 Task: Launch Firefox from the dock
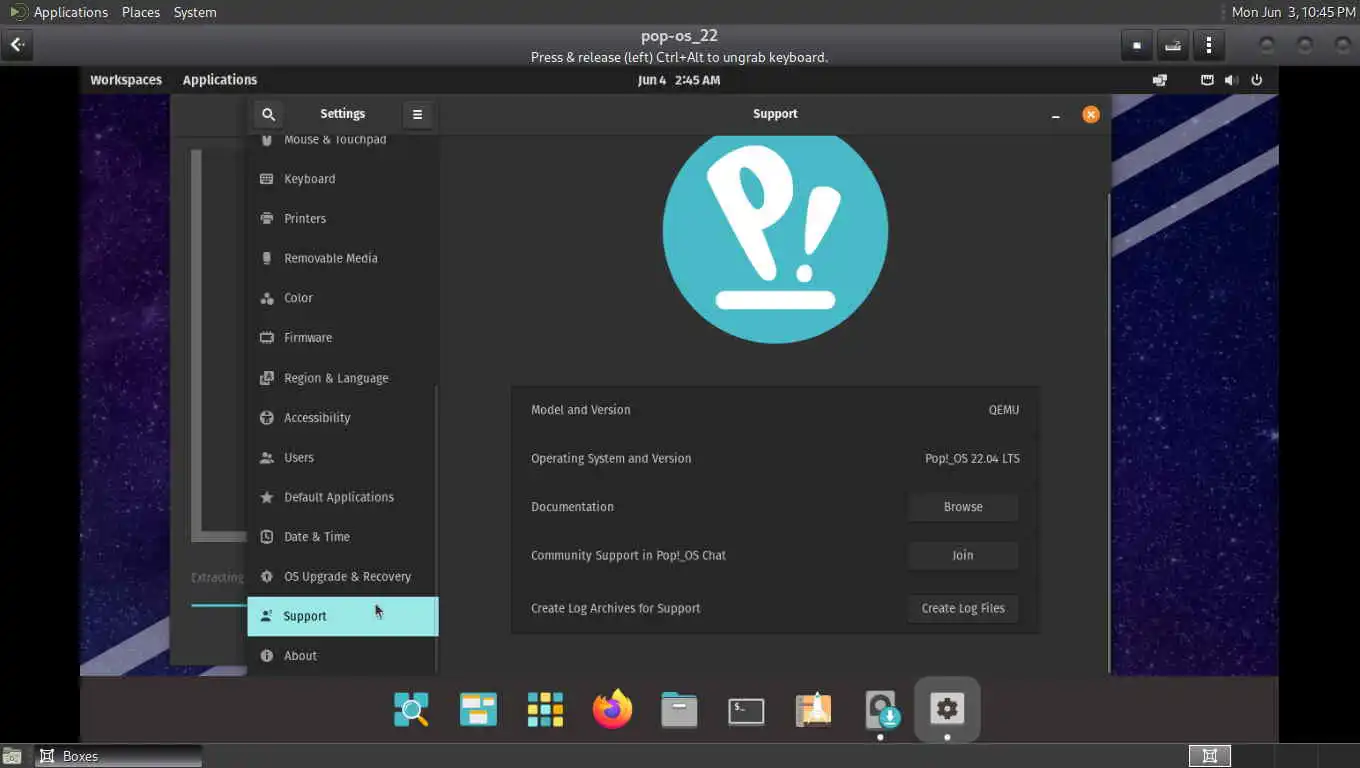point(612,709)
